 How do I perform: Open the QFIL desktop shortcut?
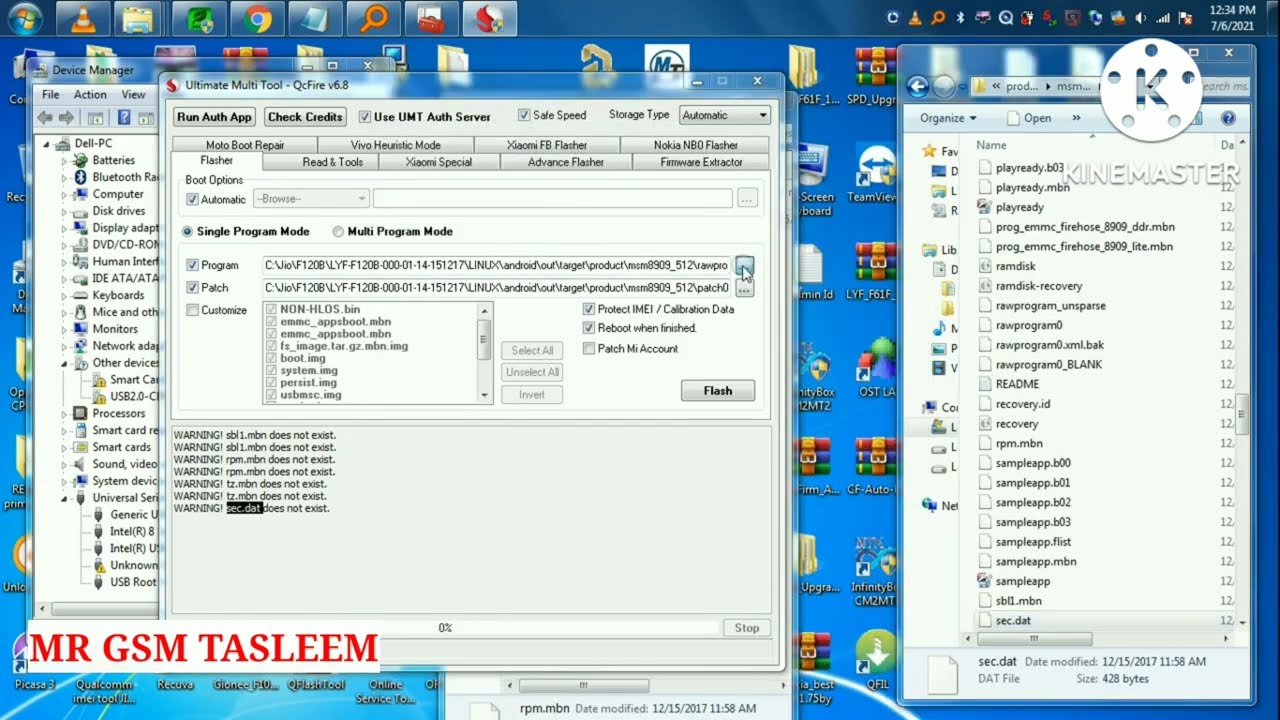click(877, 660)
